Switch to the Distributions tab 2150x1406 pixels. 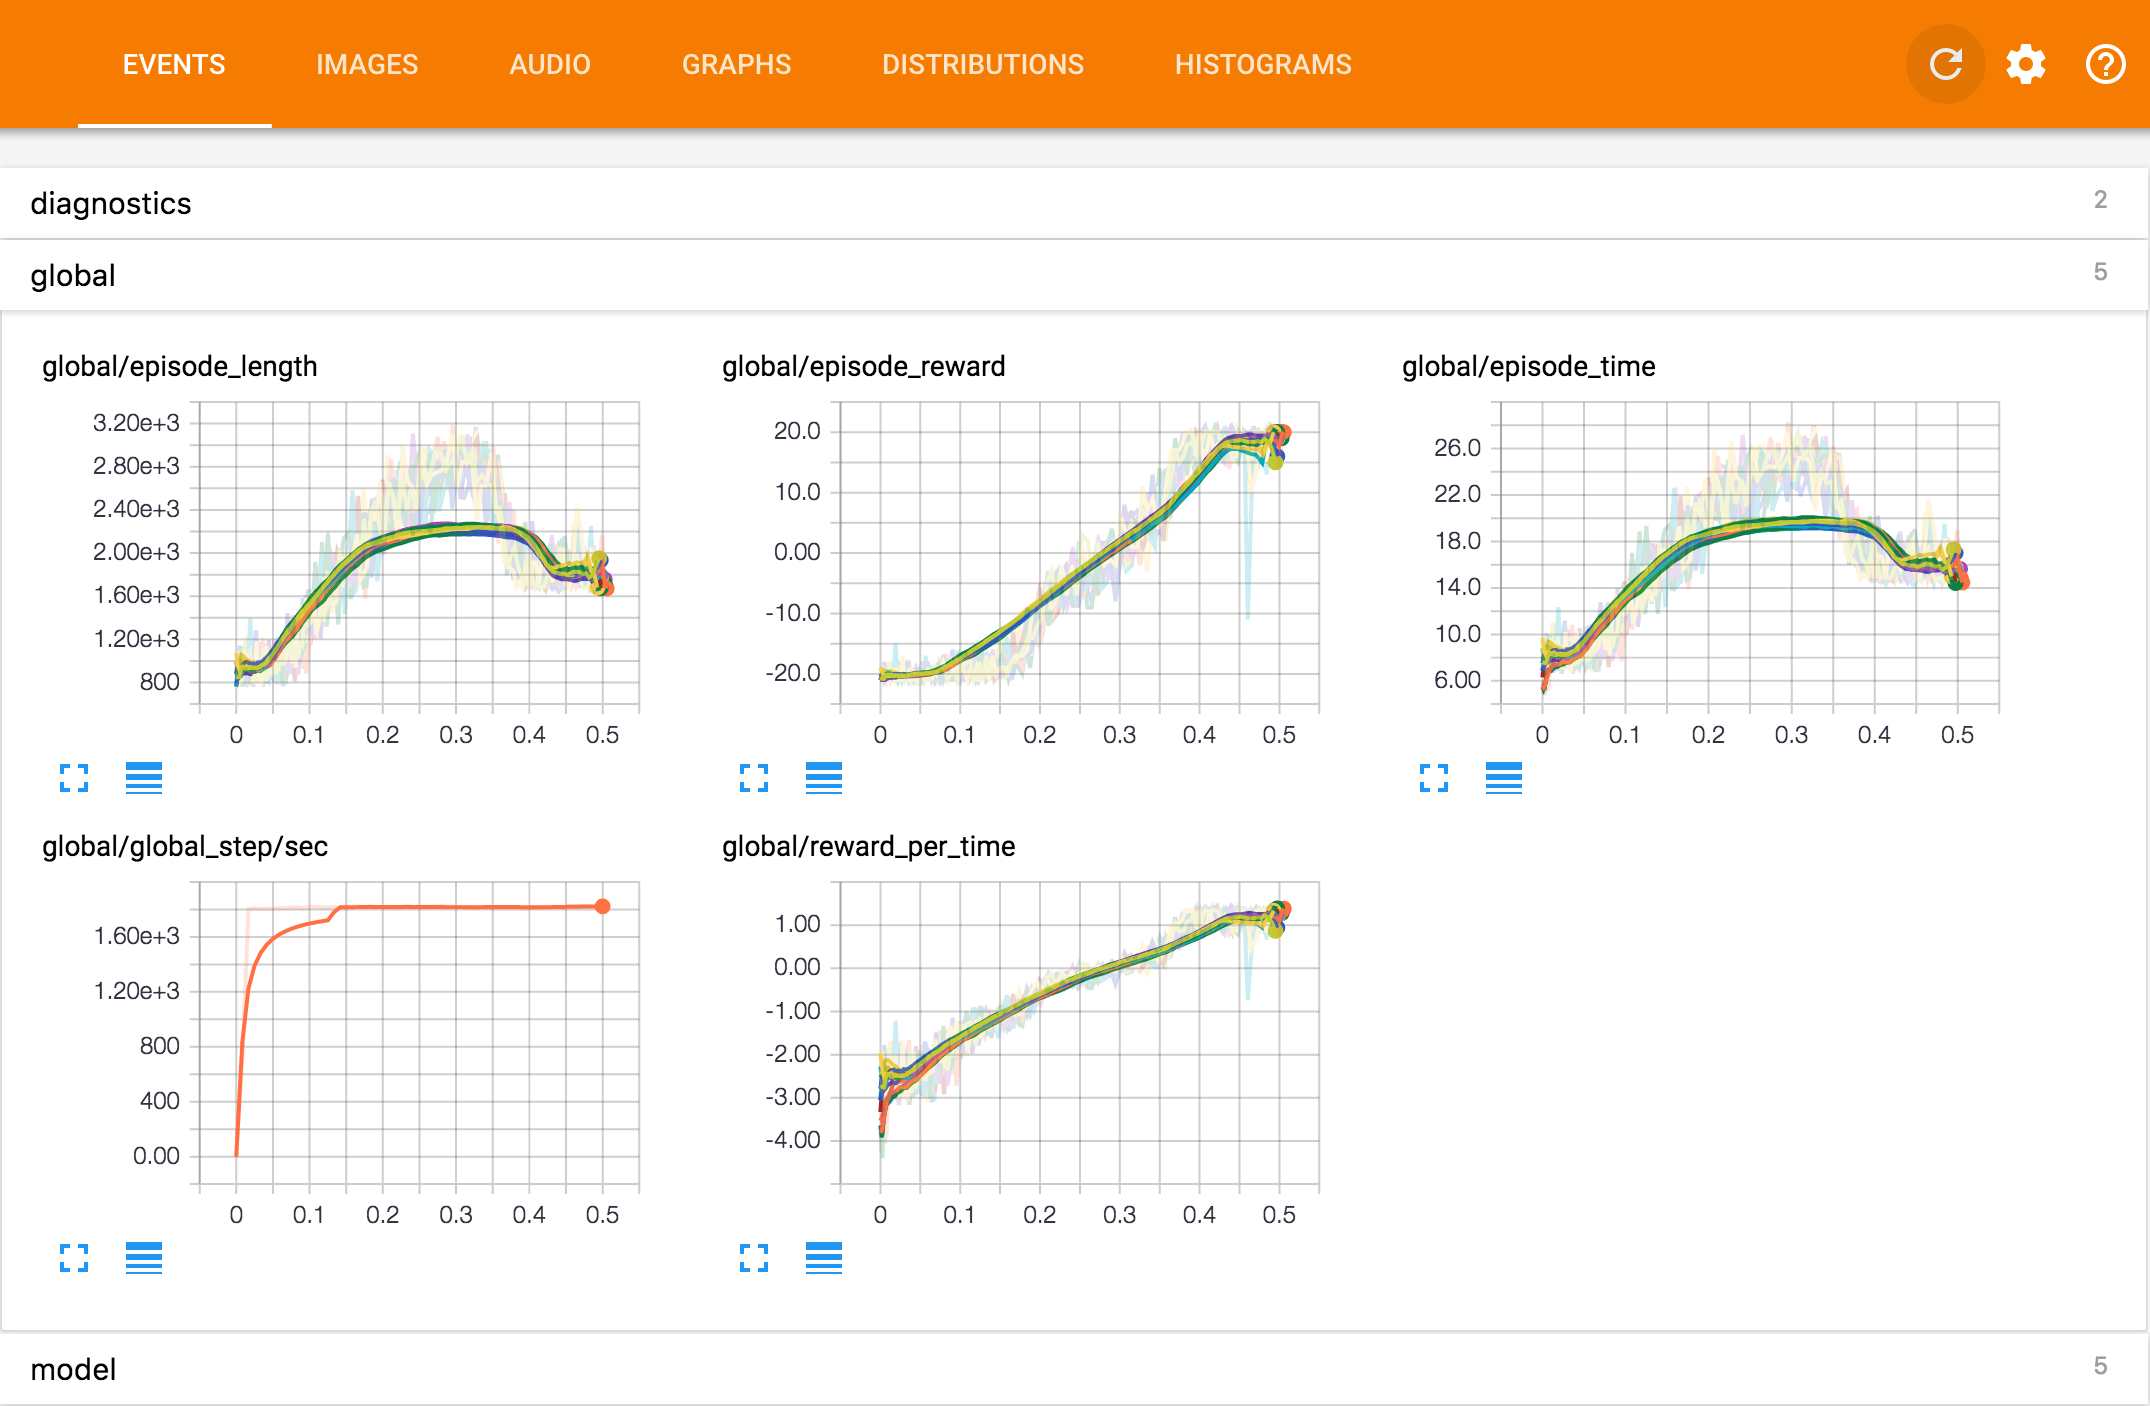point(983,65)
